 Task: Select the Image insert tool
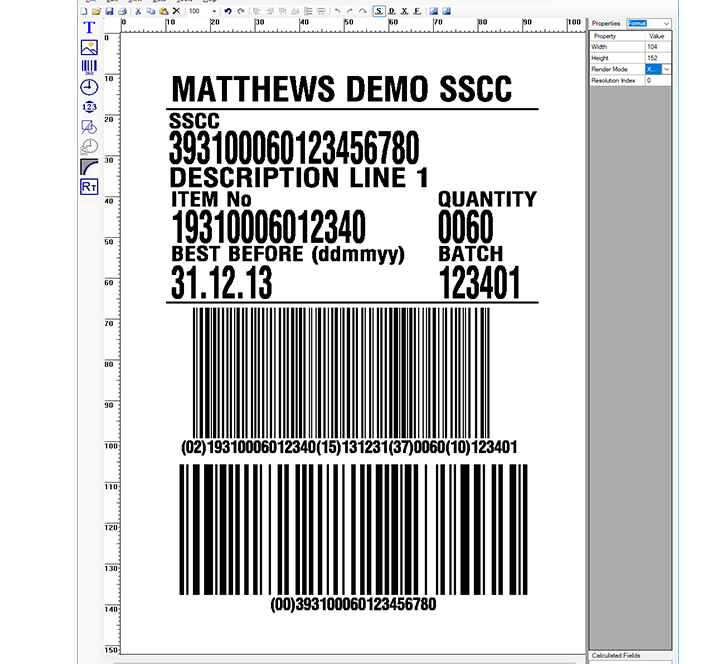click(89, 47)
